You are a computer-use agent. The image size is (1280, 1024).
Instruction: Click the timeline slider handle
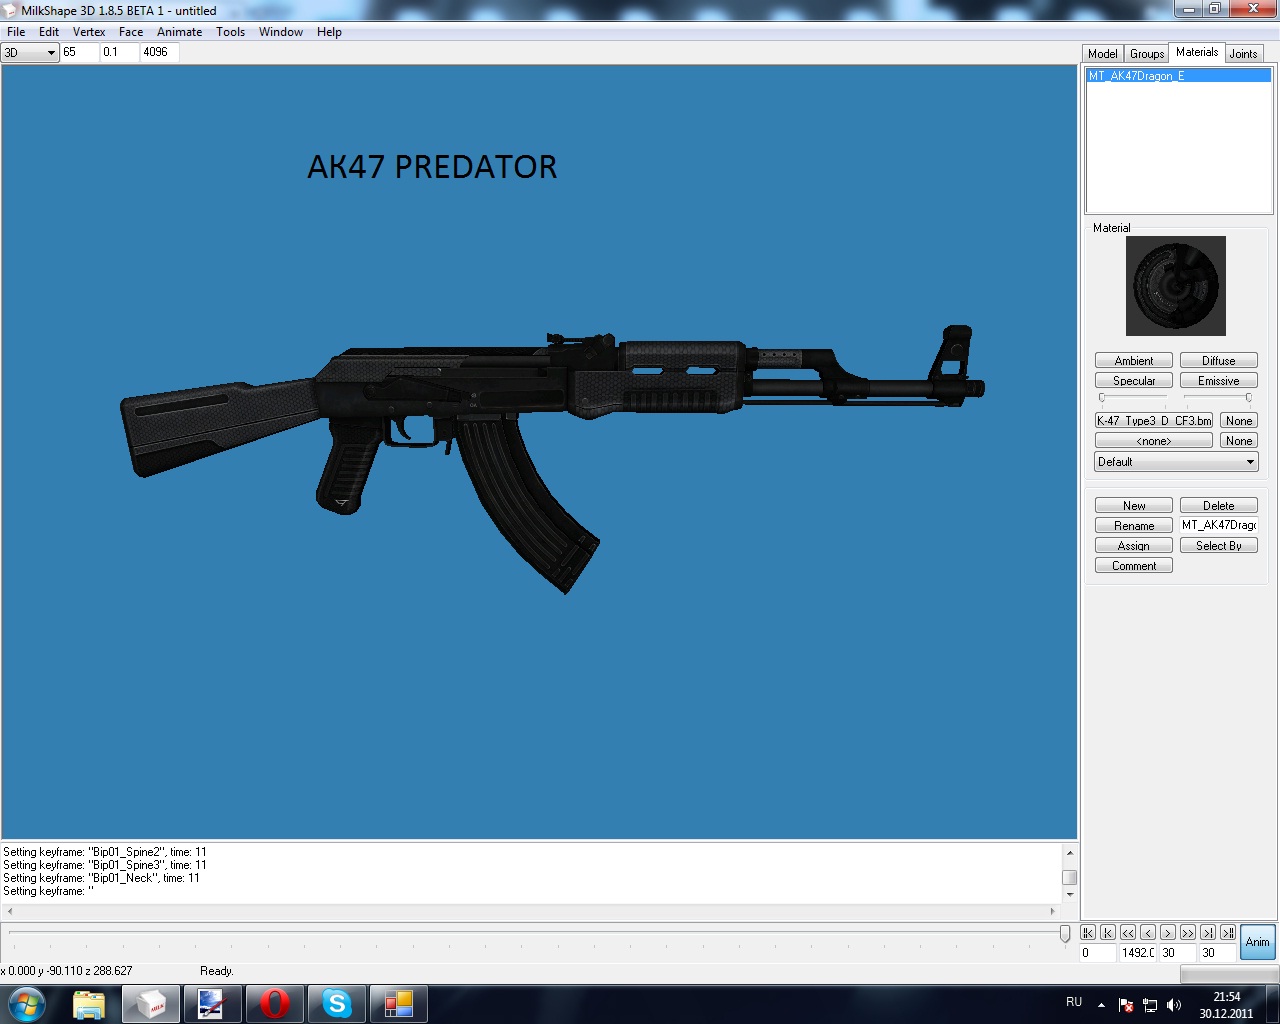[1065, 934]
